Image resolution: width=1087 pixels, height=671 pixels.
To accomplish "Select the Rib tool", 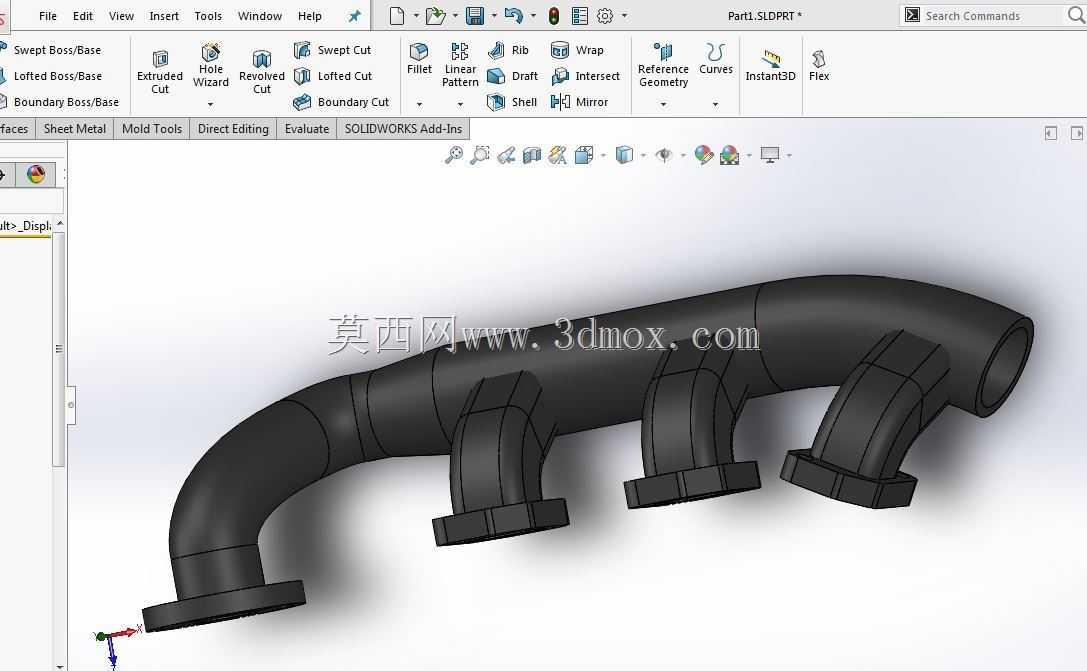I will pos(508,50).
